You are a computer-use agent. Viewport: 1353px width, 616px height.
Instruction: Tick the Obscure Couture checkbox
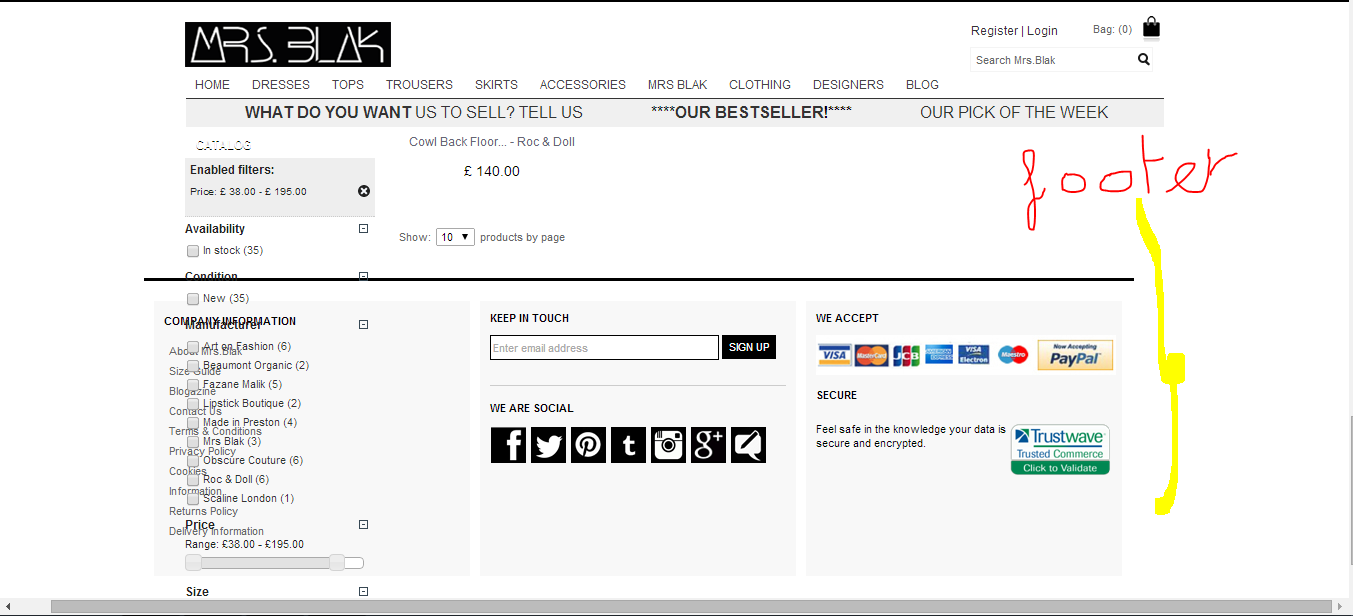[193, 461]
